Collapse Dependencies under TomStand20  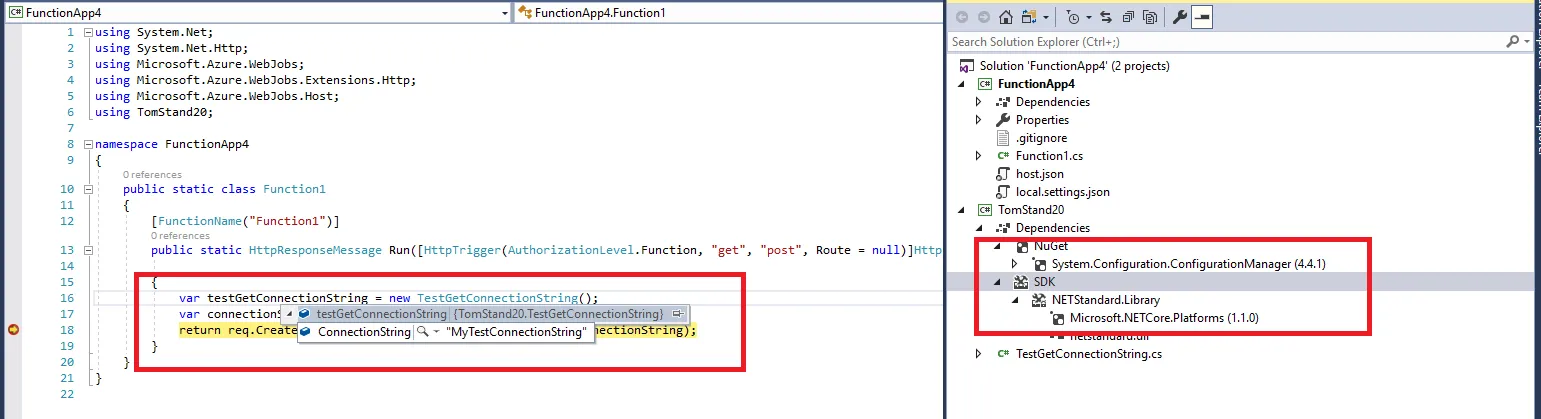coord(980,228)
